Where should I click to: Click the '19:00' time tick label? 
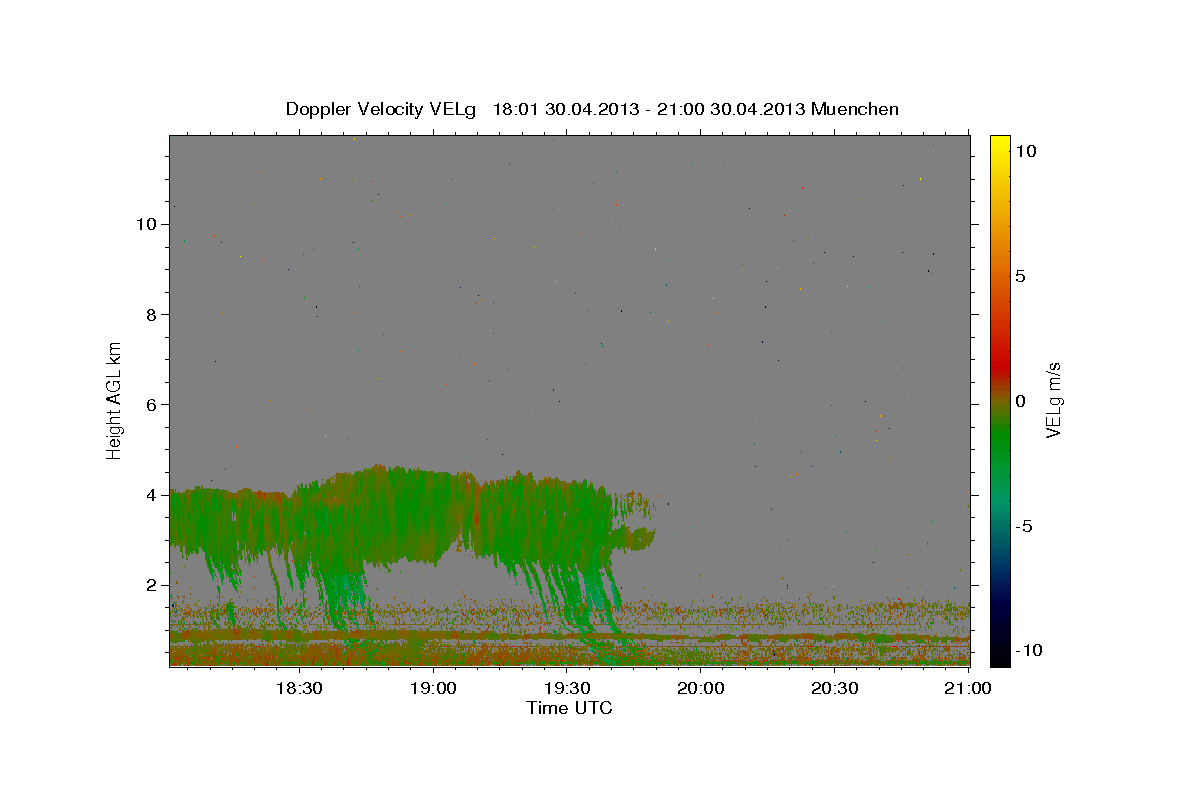[432, 688]
